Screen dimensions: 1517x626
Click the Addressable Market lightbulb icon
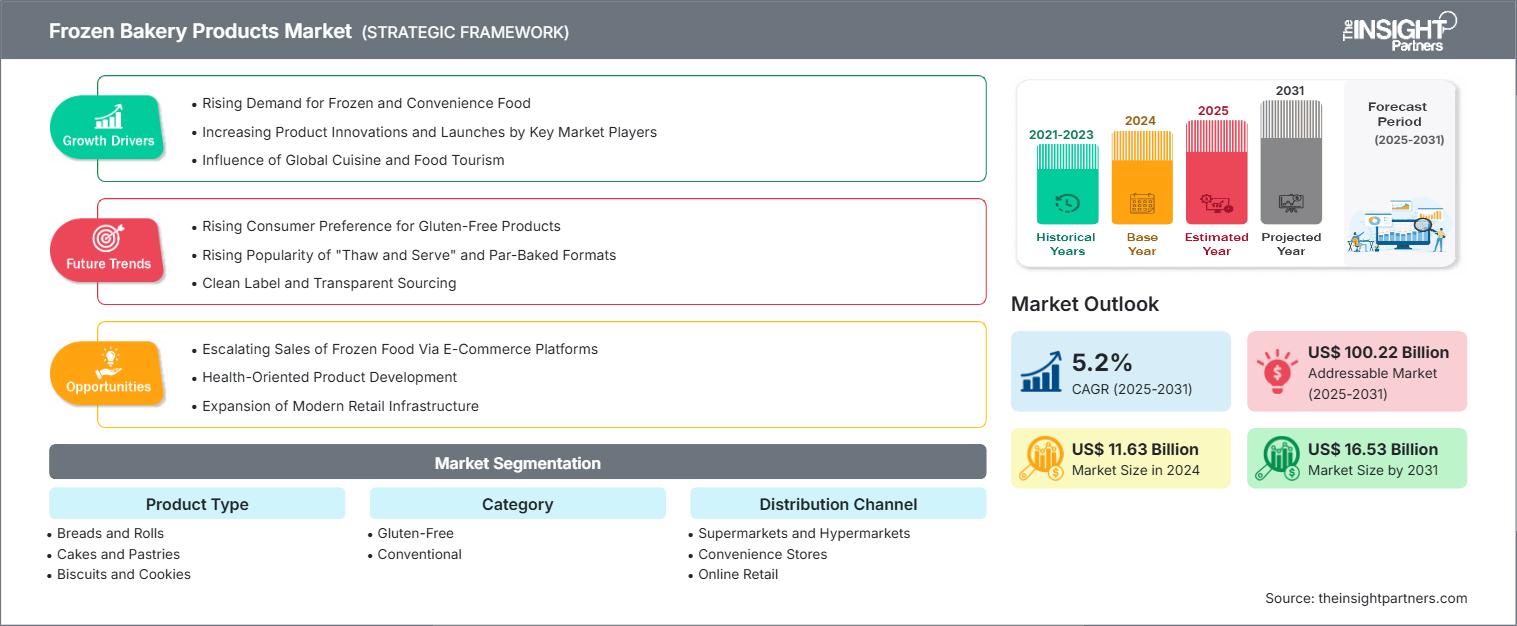[x=1277, y=371]
